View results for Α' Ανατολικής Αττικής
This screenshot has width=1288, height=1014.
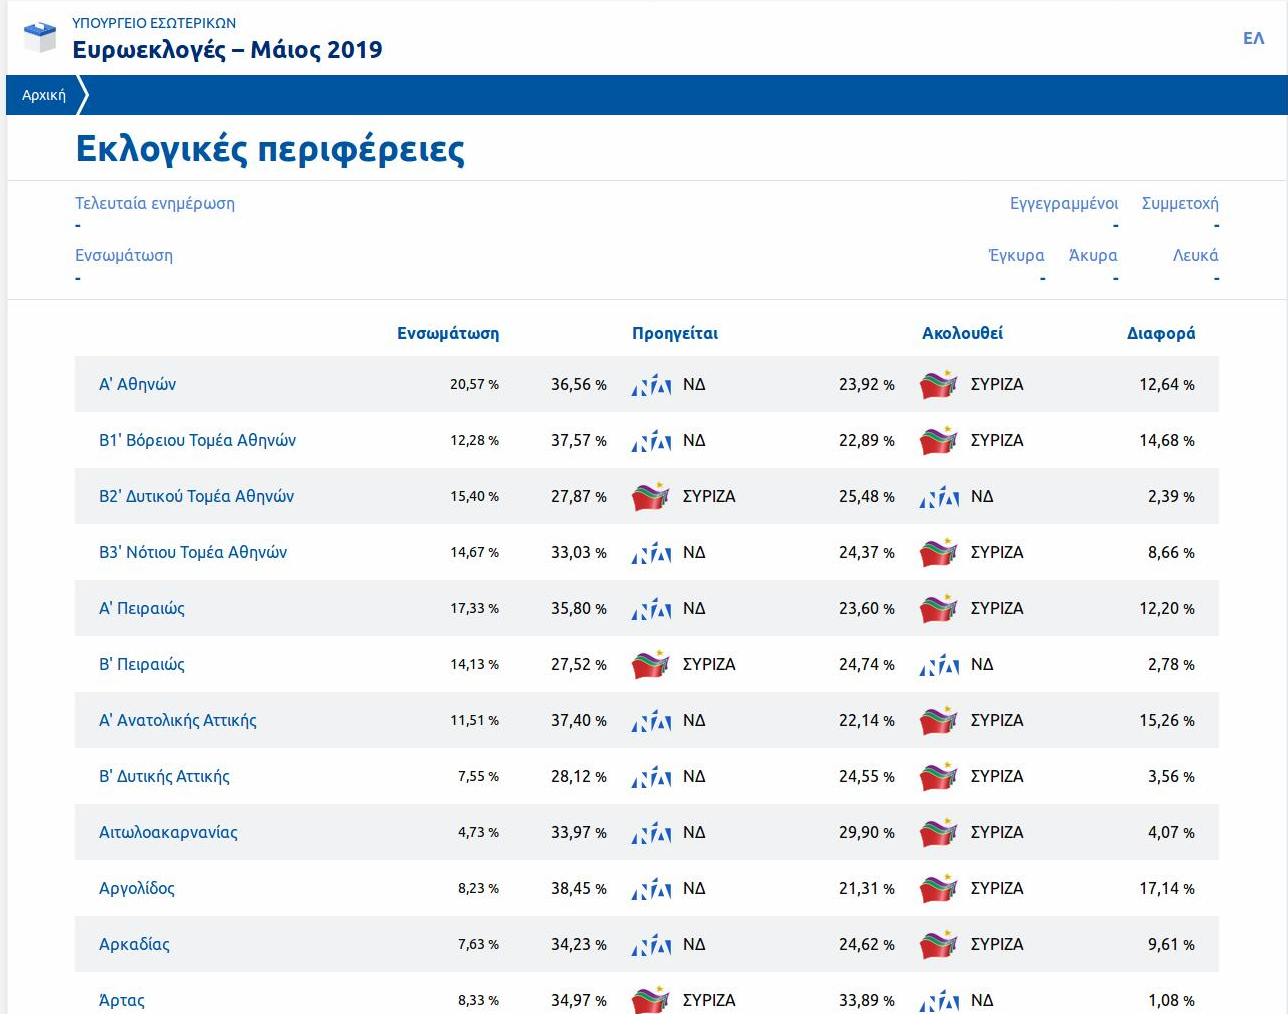point(178,720)
